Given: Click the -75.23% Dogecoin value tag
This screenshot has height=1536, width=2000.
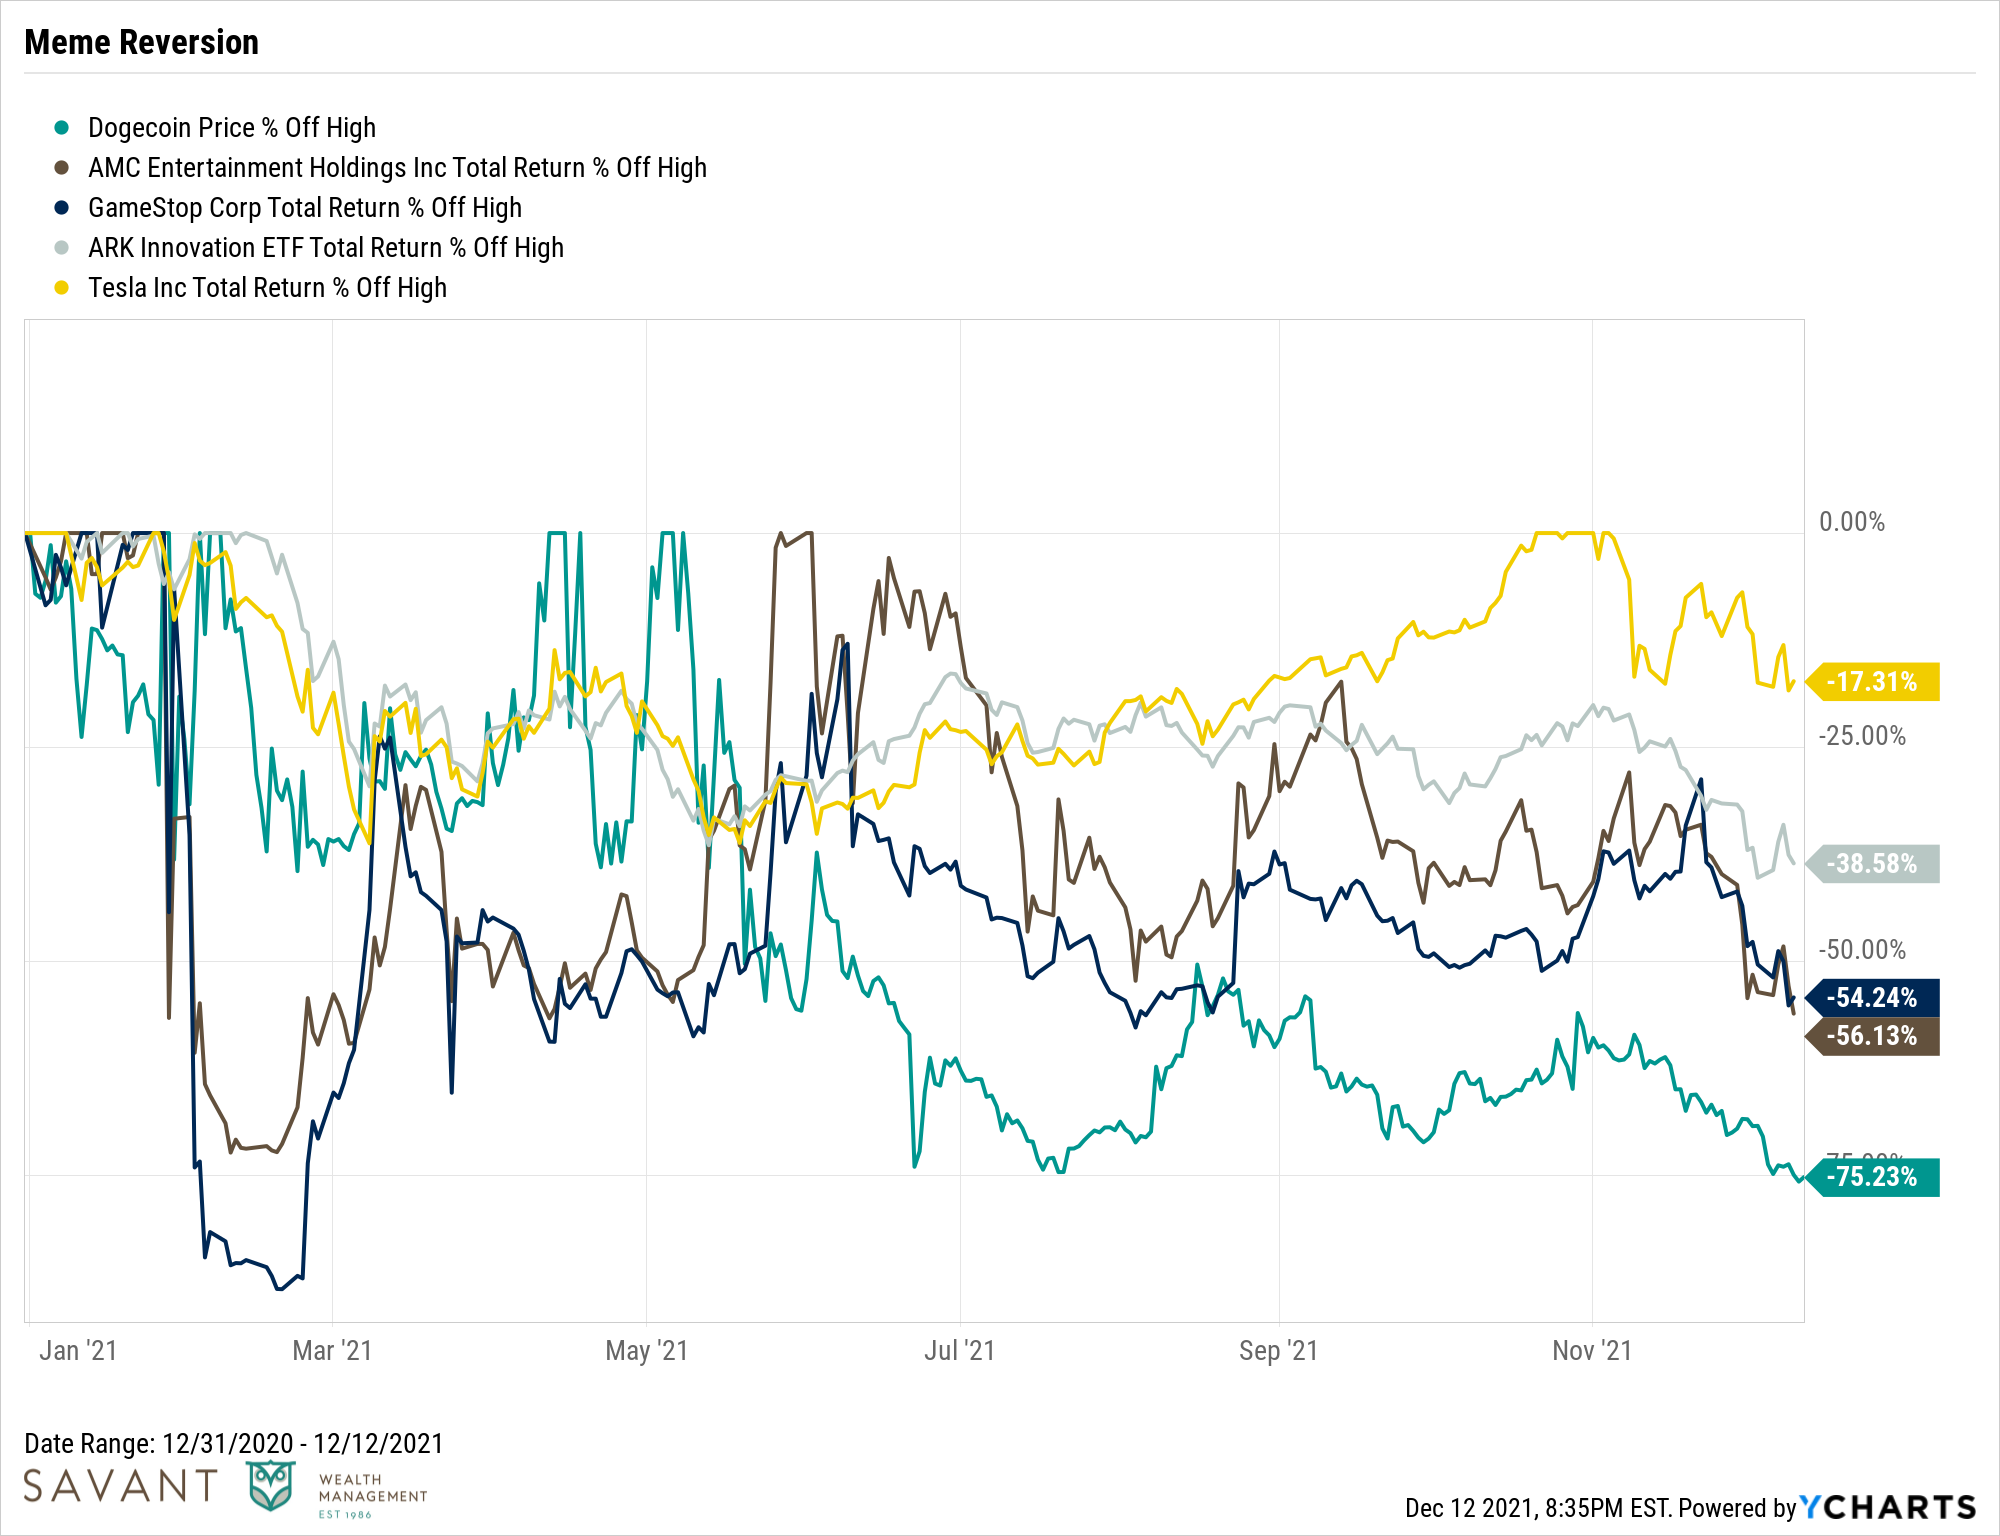Looking at the screenshot, I should click(x=1872, y=1177).
